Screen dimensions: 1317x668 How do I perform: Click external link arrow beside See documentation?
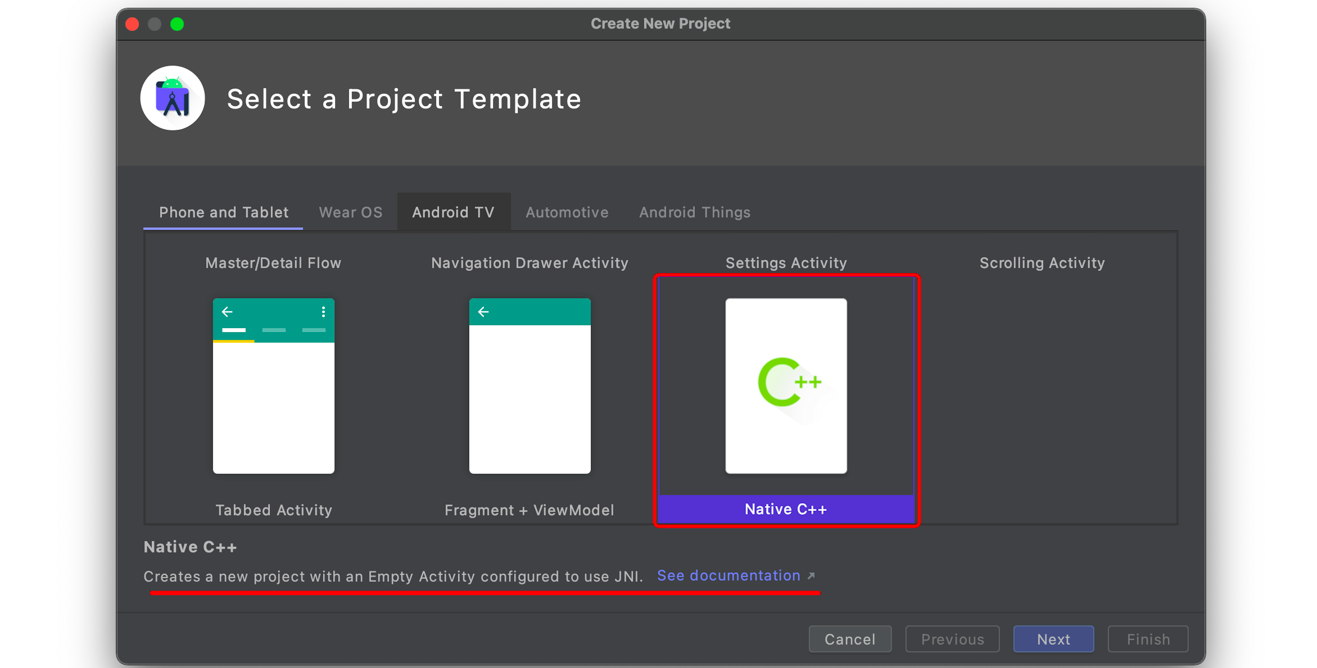point(811,576)
